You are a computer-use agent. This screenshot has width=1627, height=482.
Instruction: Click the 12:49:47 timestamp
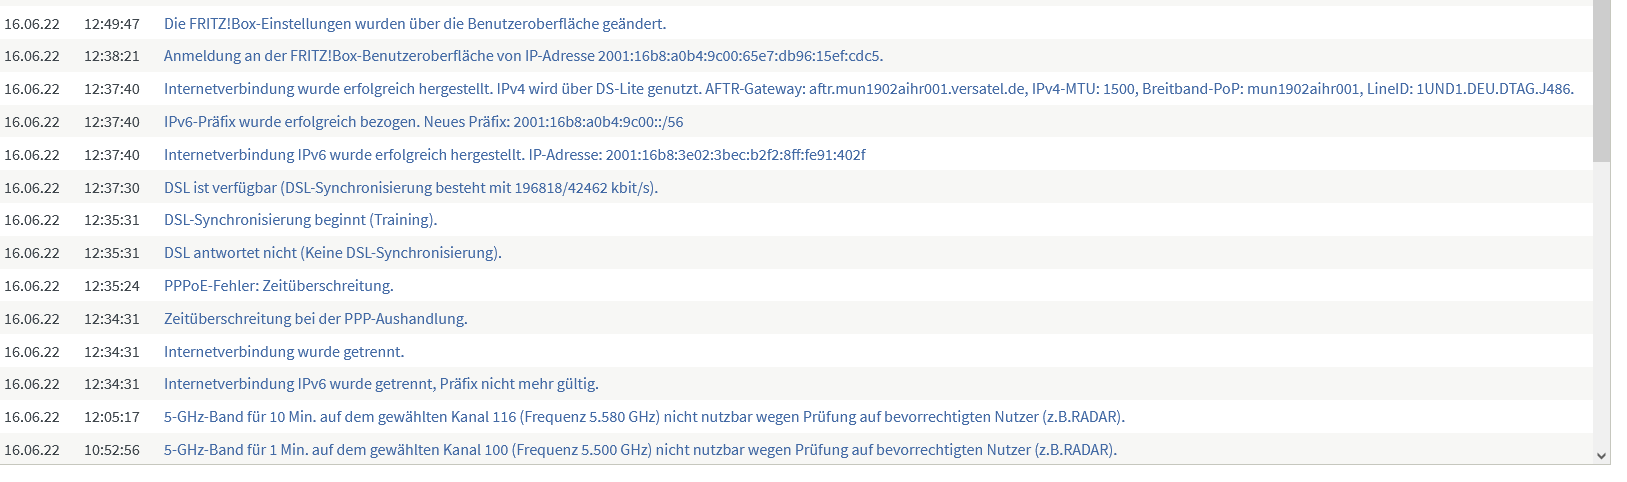(x=112, y=23)
